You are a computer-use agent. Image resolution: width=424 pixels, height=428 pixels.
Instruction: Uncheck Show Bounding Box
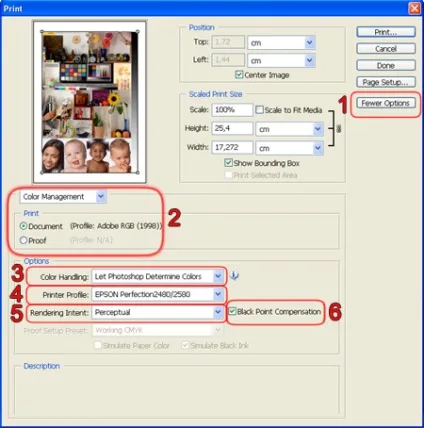pos(228,163)
